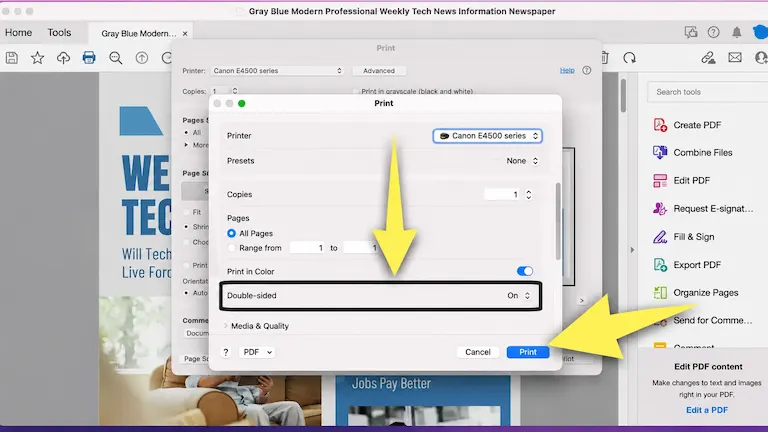This screenshot has height=432, width=768.
Task: Click the sign pen icon in the top right of the toolbar
Action: (x=708, y=58)
